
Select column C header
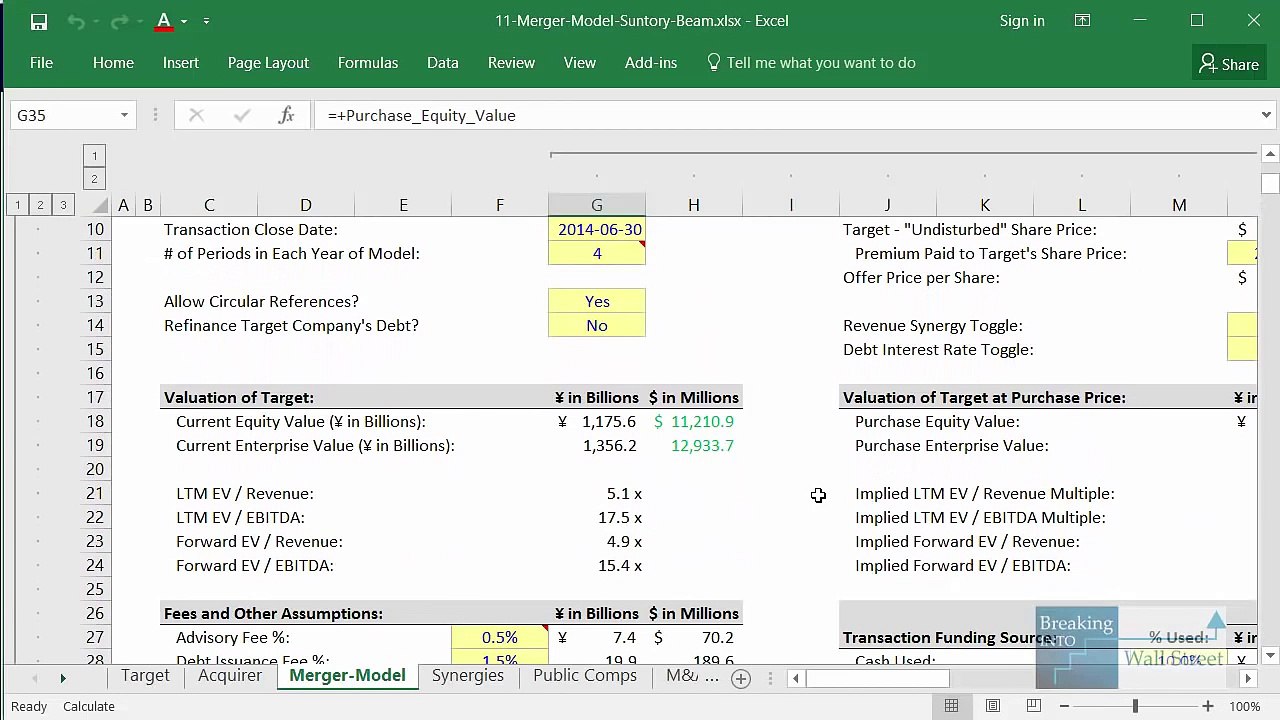tap(209, 205)
